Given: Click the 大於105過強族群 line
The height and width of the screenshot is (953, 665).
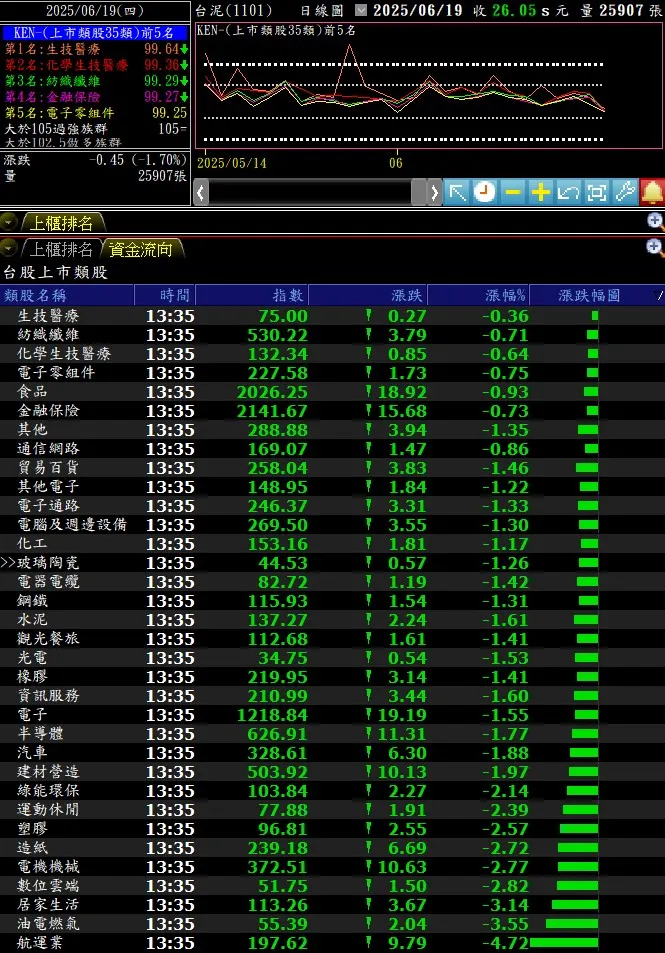Looking at the screenshot, I should tap(95, 128).
